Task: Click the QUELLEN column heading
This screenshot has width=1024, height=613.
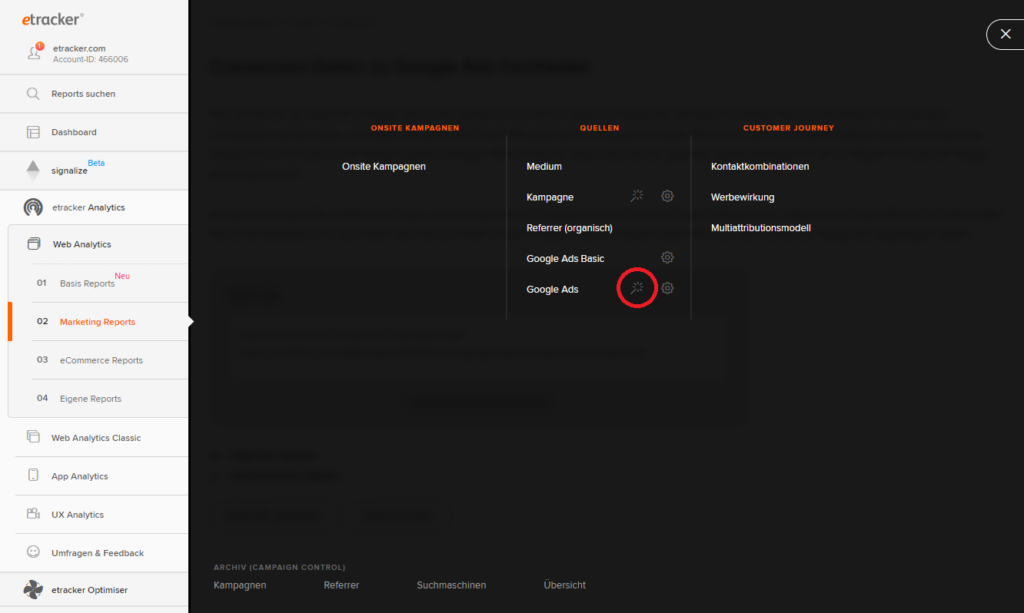Action: (x=600, y=128)
